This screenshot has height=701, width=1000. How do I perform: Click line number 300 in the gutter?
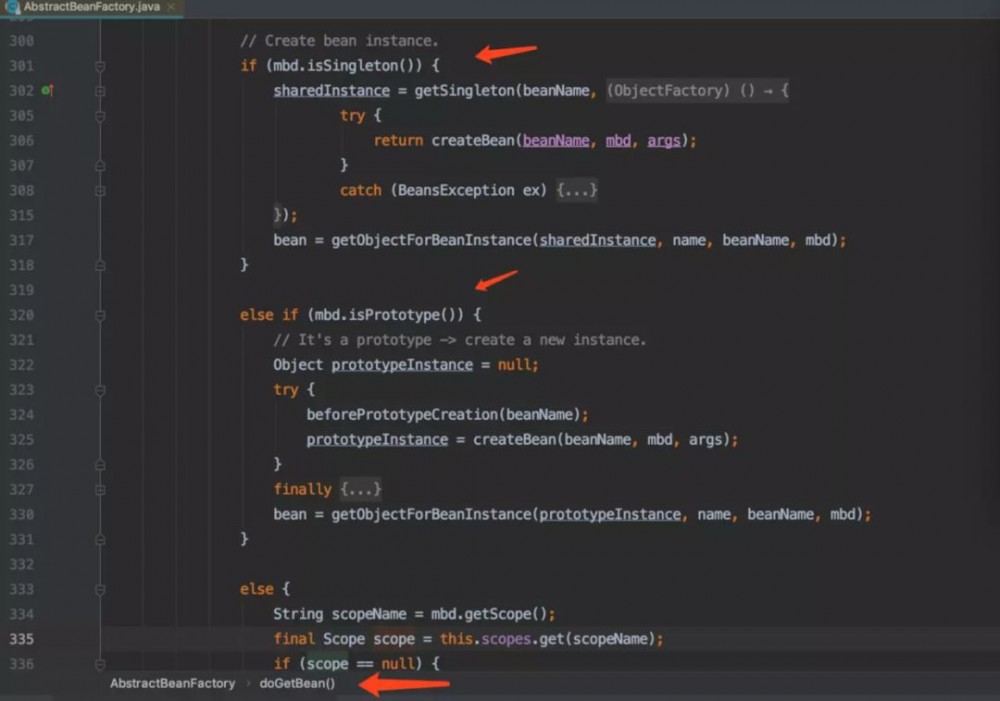(x=21, y=41)
